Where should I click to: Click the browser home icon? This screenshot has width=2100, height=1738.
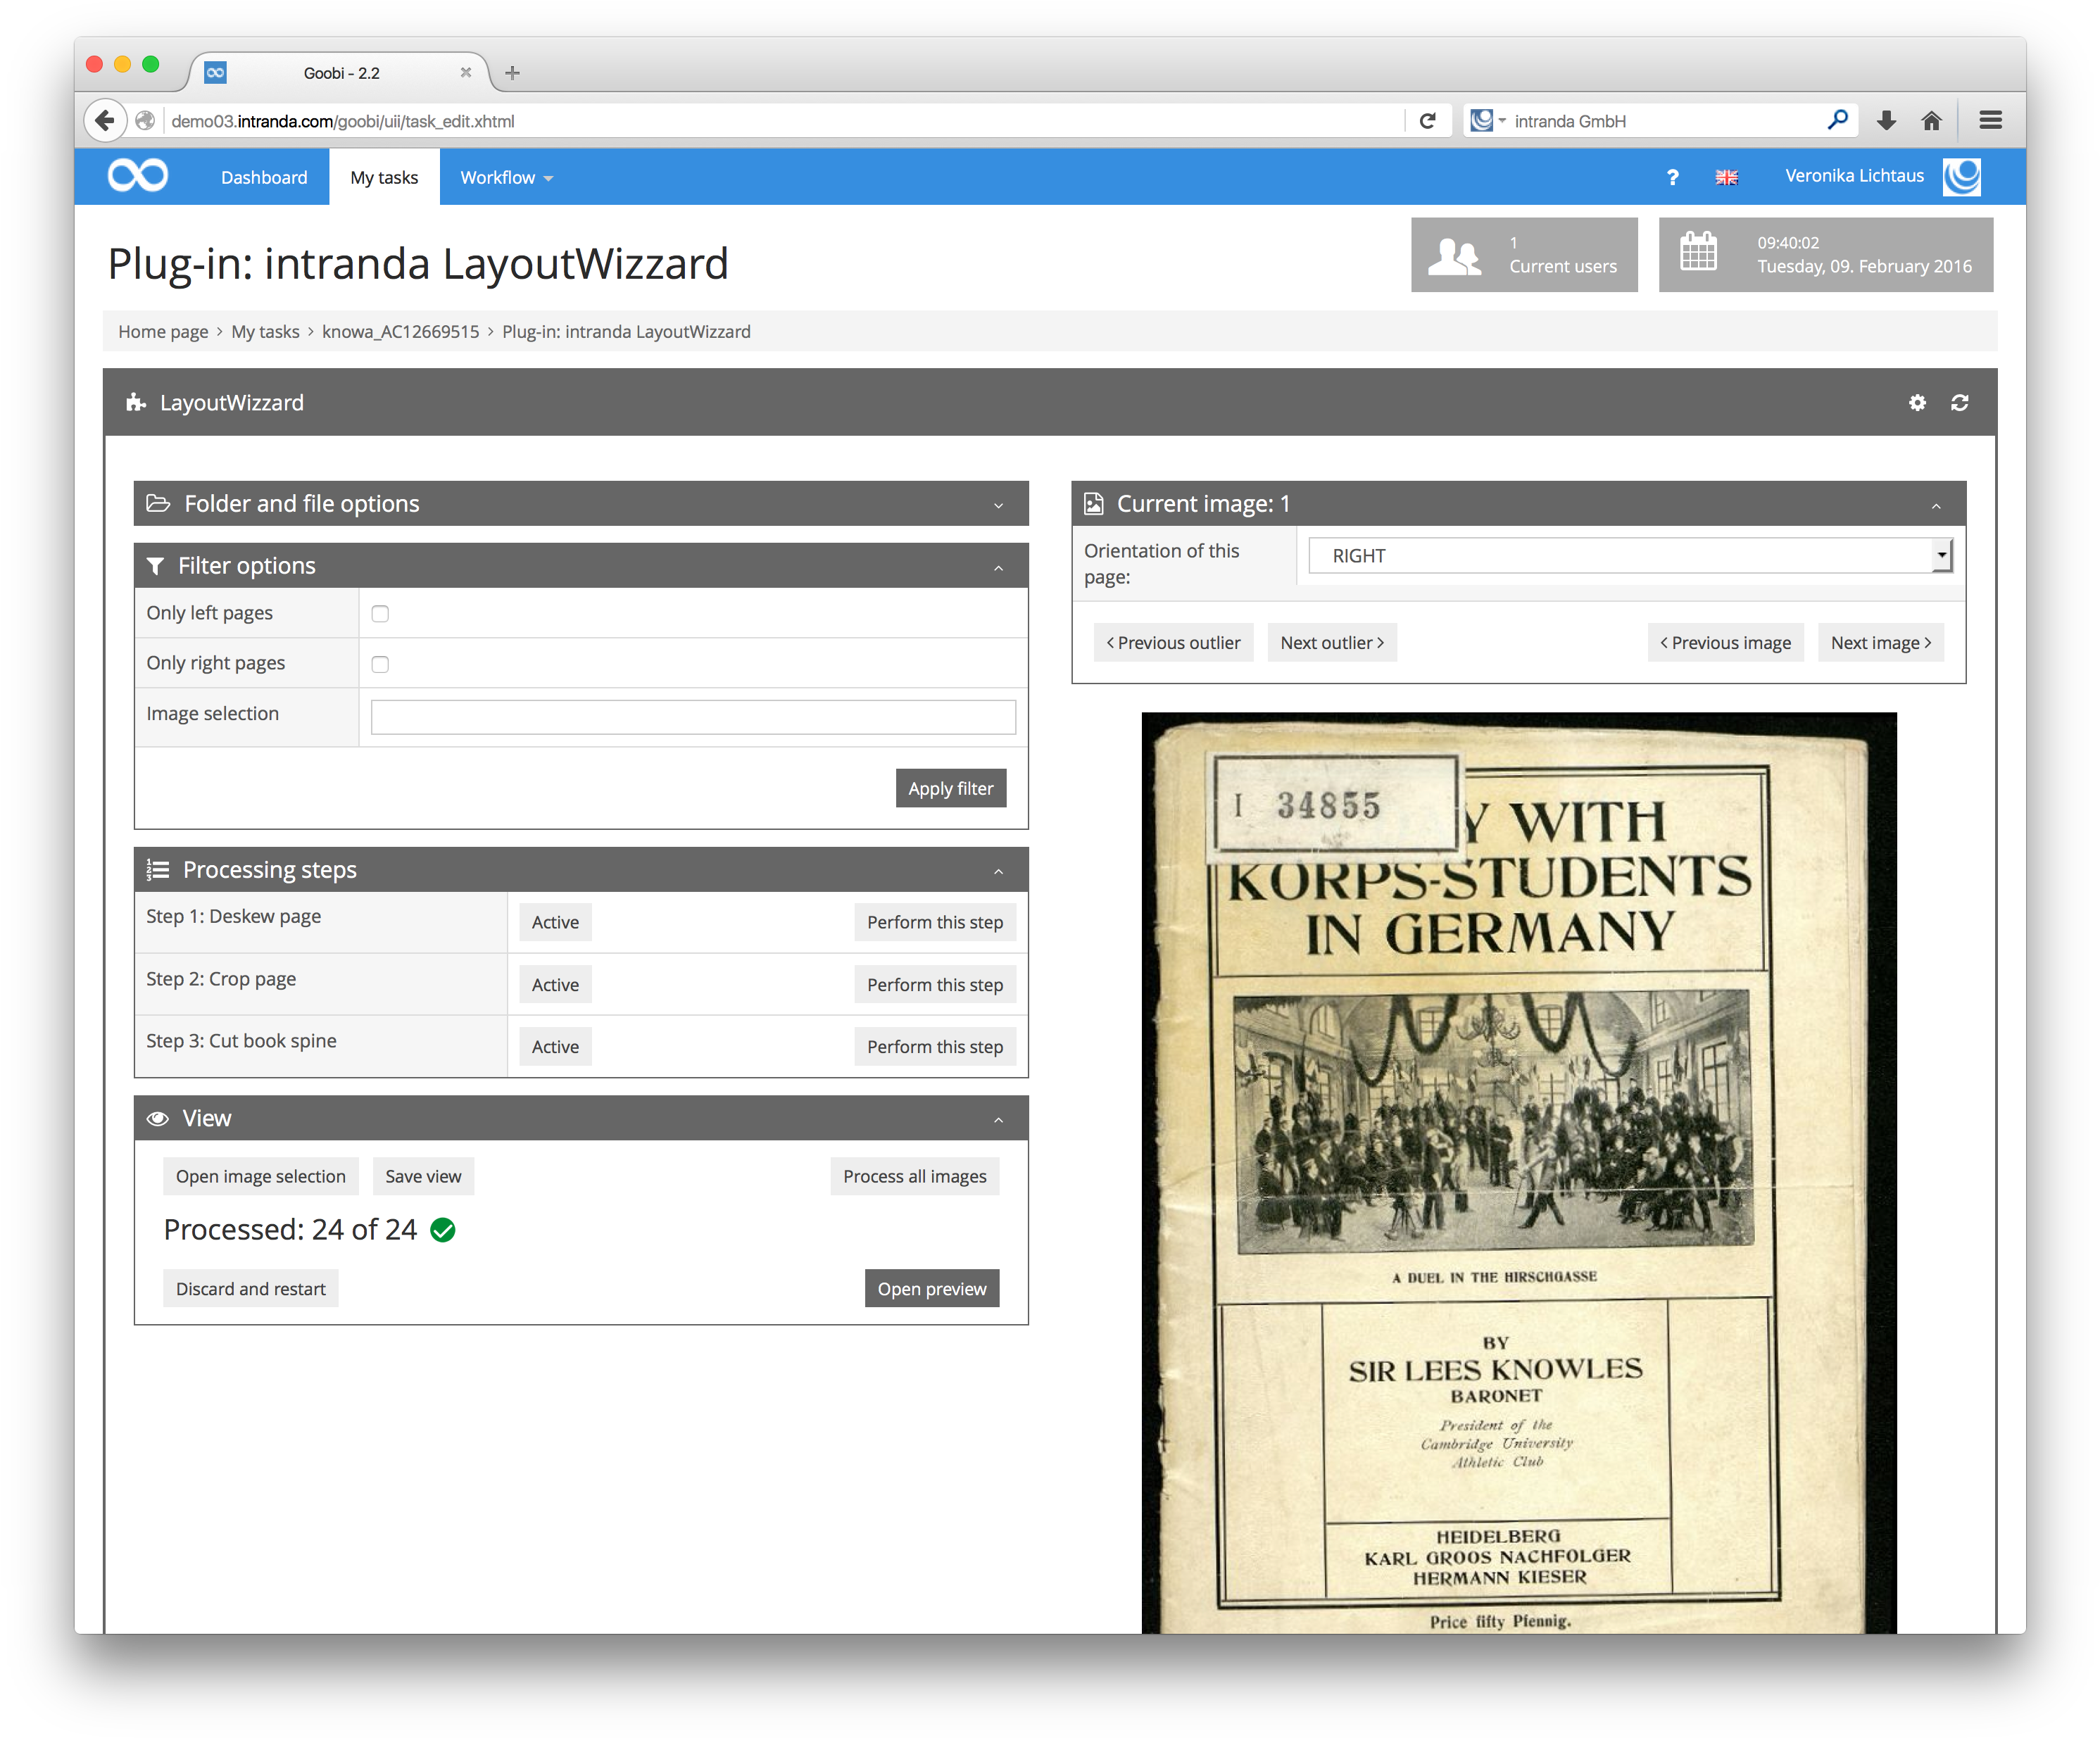point(1931,121)
